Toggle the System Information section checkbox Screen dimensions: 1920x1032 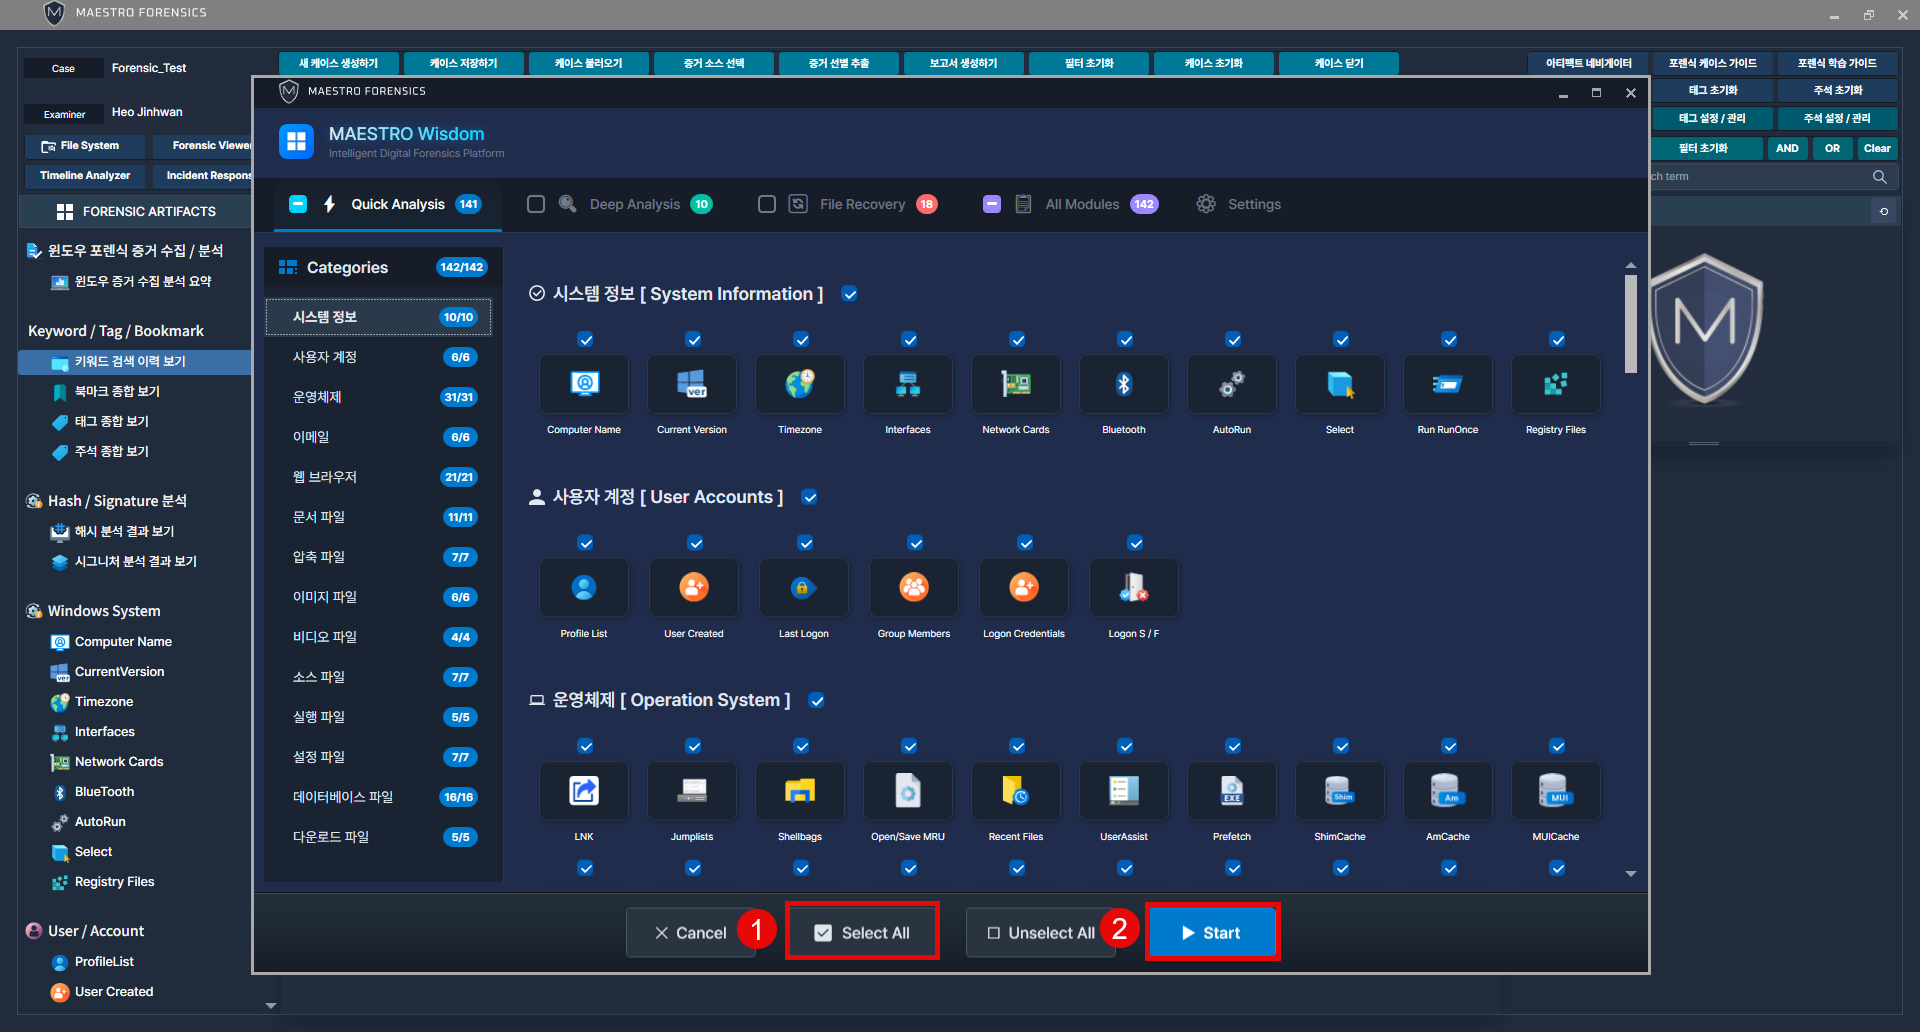[x=849, y=294]
